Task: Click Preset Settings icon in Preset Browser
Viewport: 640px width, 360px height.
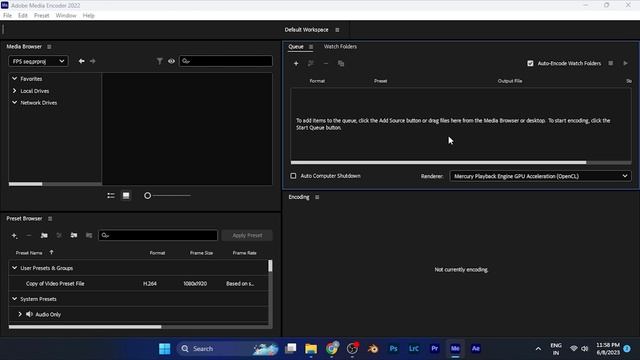Action: (59, 236)
